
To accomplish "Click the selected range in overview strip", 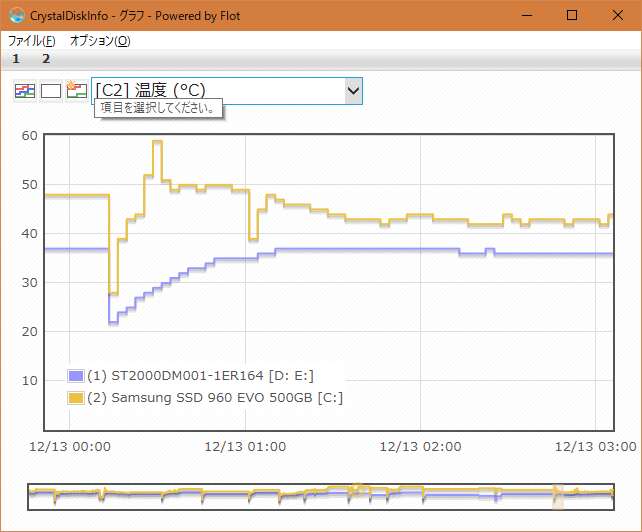I will click(558, 497).
